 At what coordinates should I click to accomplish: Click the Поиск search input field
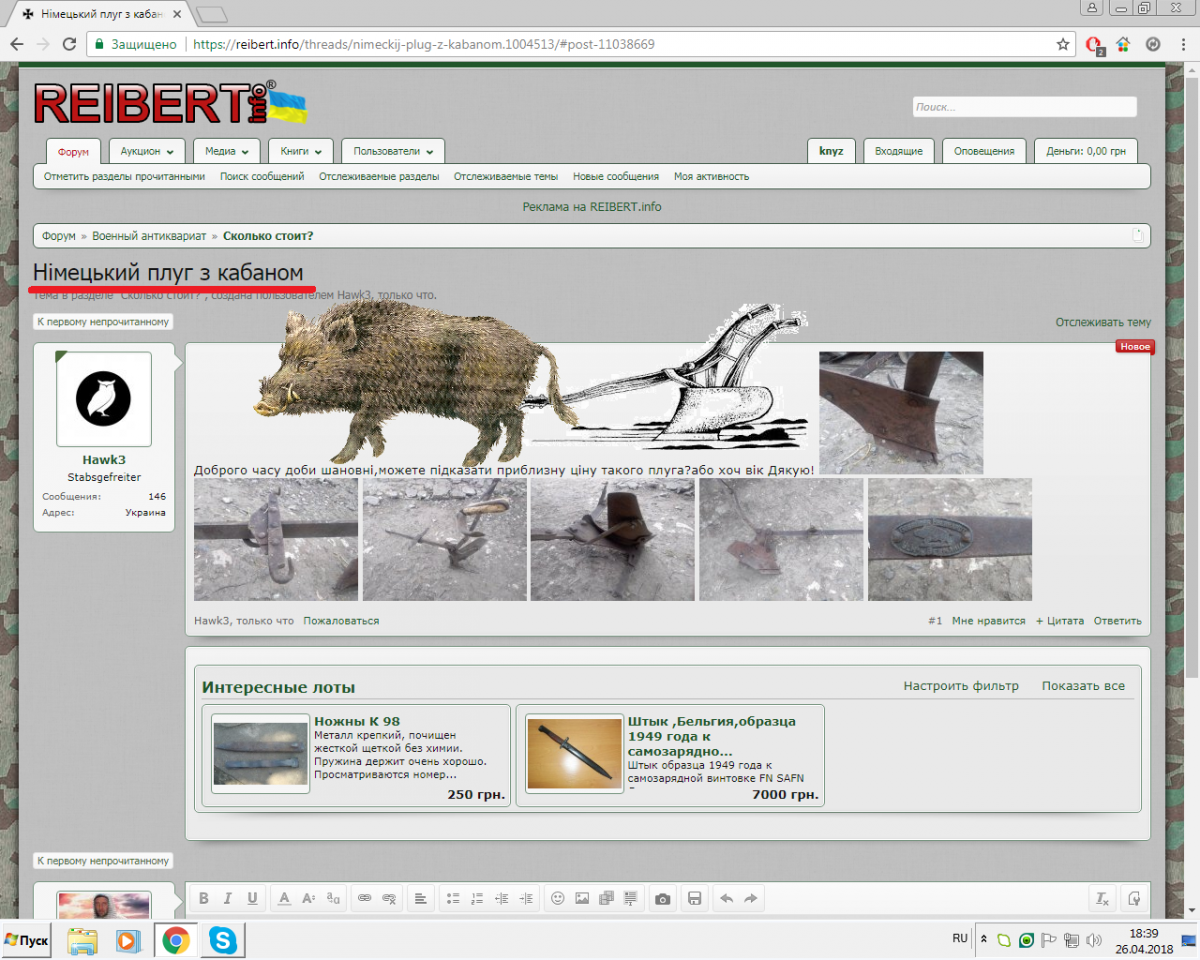coord(1024,107)
